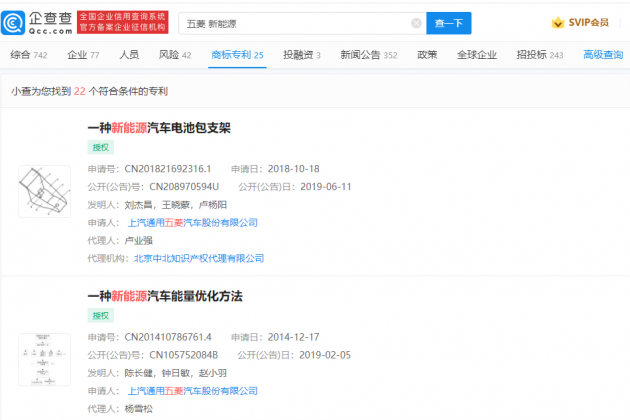Open patent title 一种新能源汽车能量优化方法
The height and width of the screenshot is (420, 630).
[x=165, y=296]
